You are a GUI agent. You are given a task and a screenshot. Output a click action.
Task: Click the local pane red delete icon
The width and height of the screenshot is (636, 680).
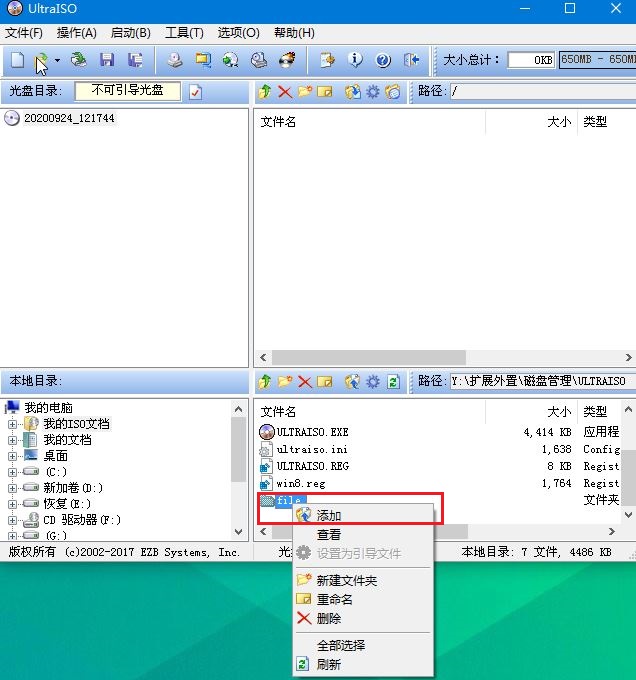click(x=305, y=382)
